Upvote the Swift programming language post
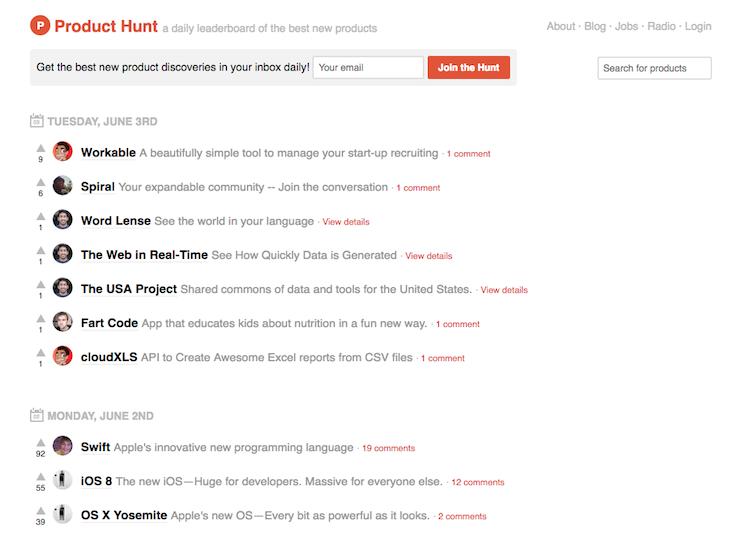The height and width of the screenshot is (533, 740). [x=41, y=442]
